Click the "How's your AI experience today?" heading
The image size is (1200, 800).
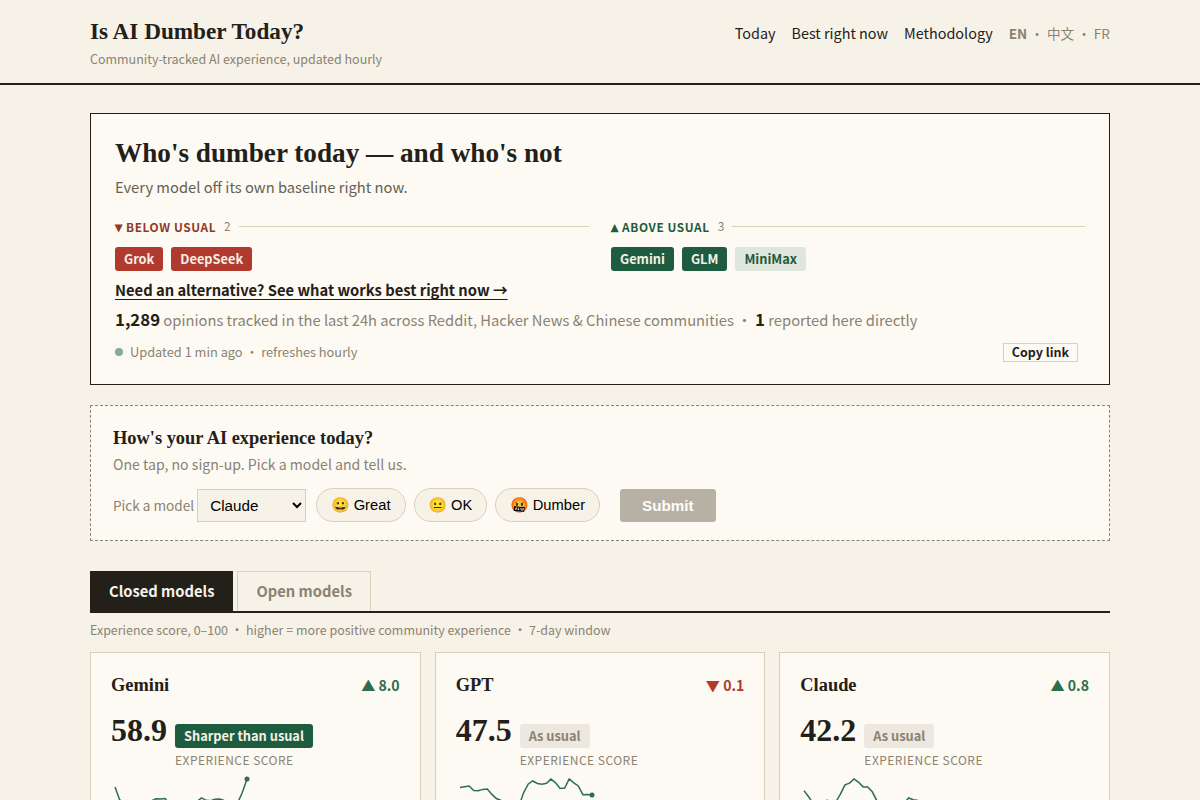pos(243,438)
